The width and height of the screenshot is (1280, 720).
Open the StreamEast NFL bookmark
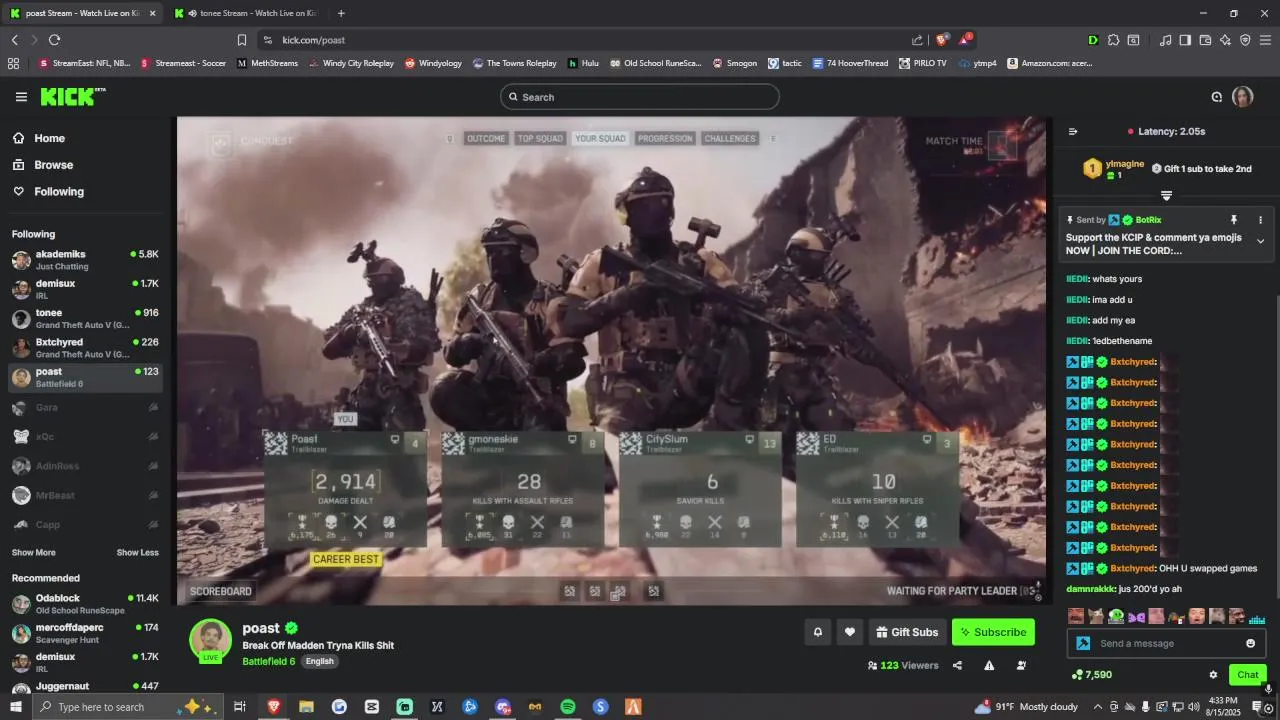84,63
